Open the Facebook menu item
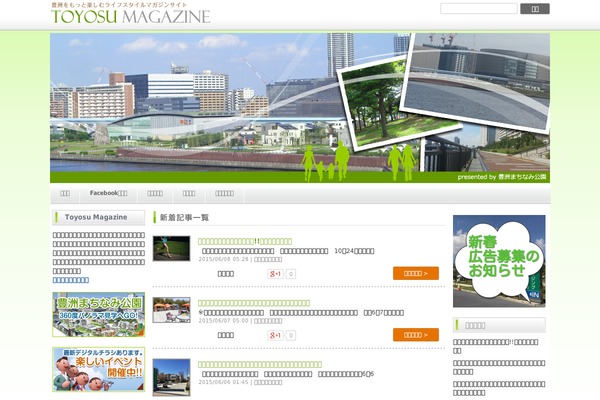Screen dimensions: 600x400 tap(108, 193)
